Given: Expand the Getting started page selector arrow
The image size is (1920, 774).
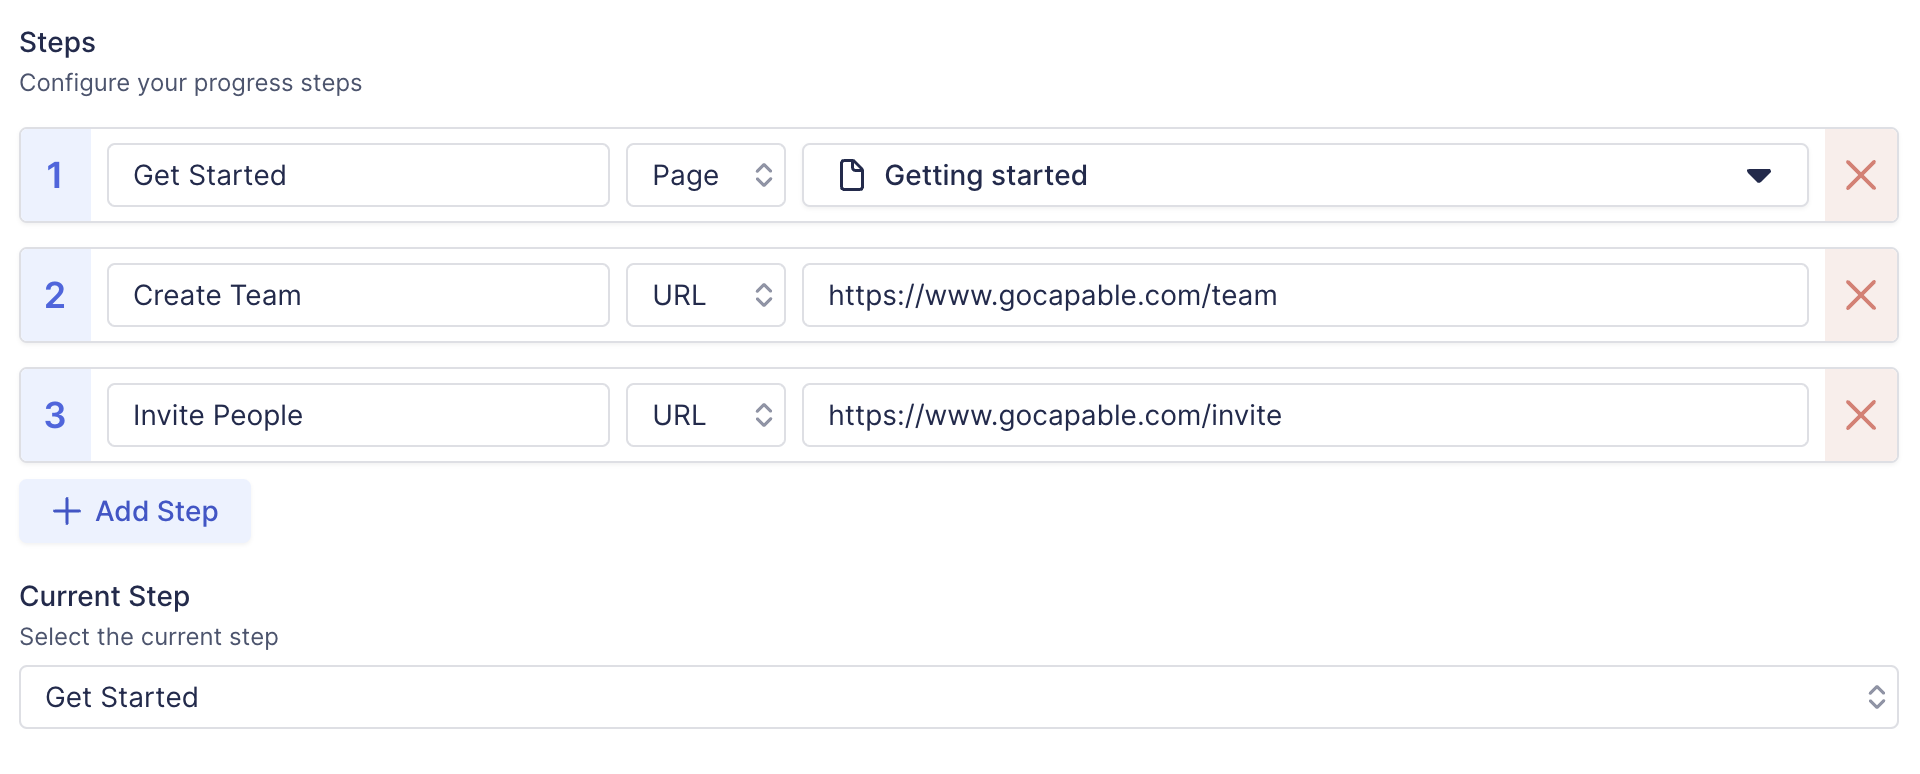Looking at the screenshot, I should point(1758,176).
